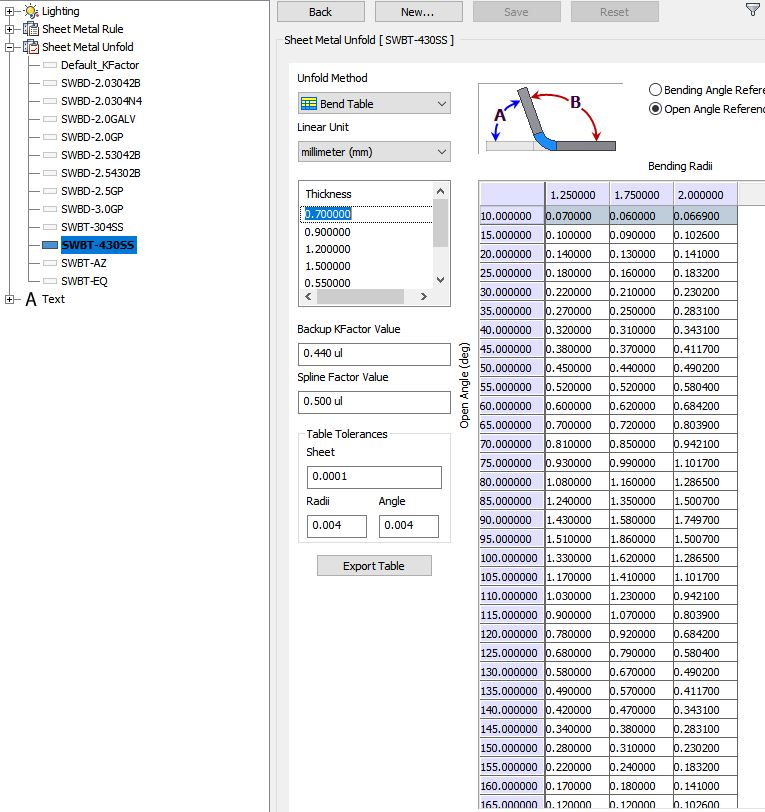Click the Sheet Metal Unfold icon

30,47
